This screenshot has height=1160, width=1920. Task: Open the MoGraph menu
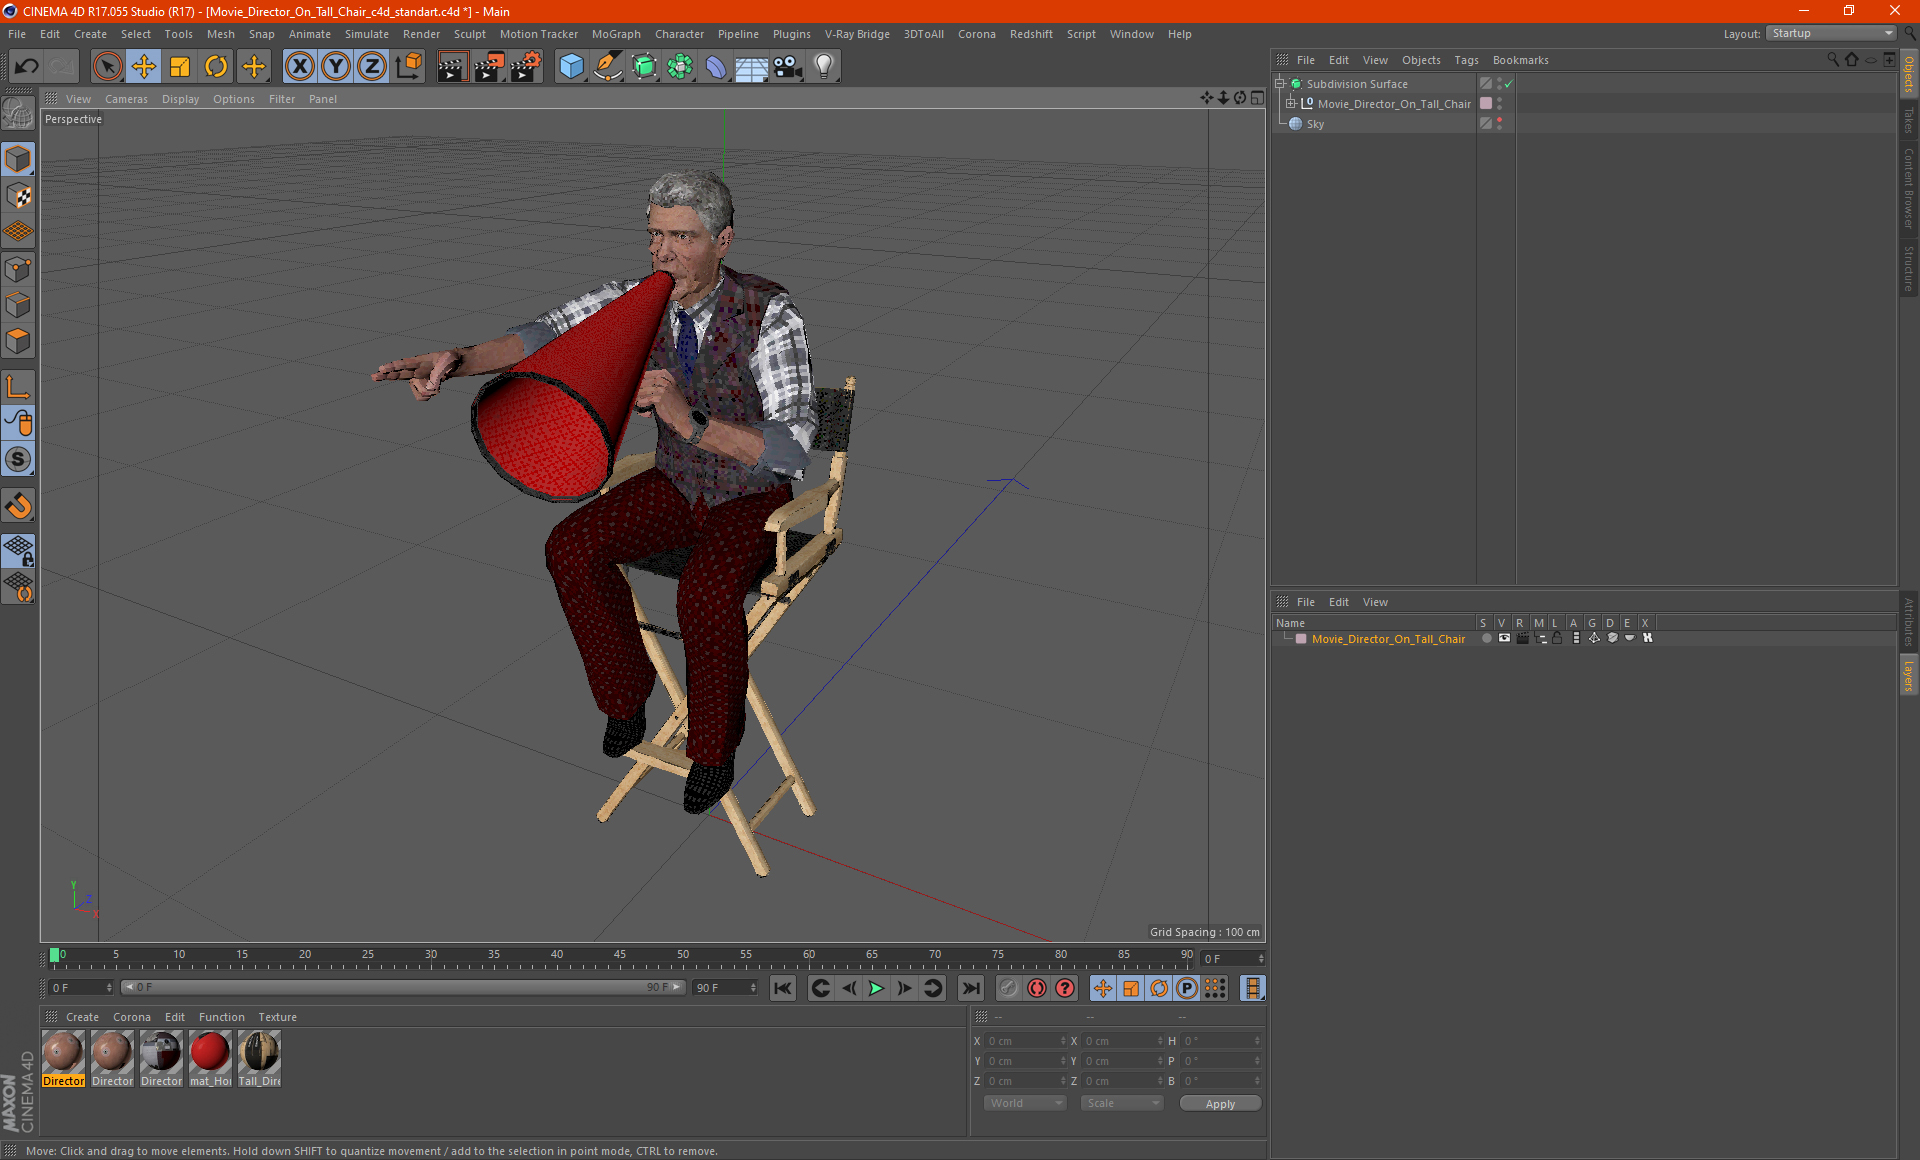pos(615,34)
